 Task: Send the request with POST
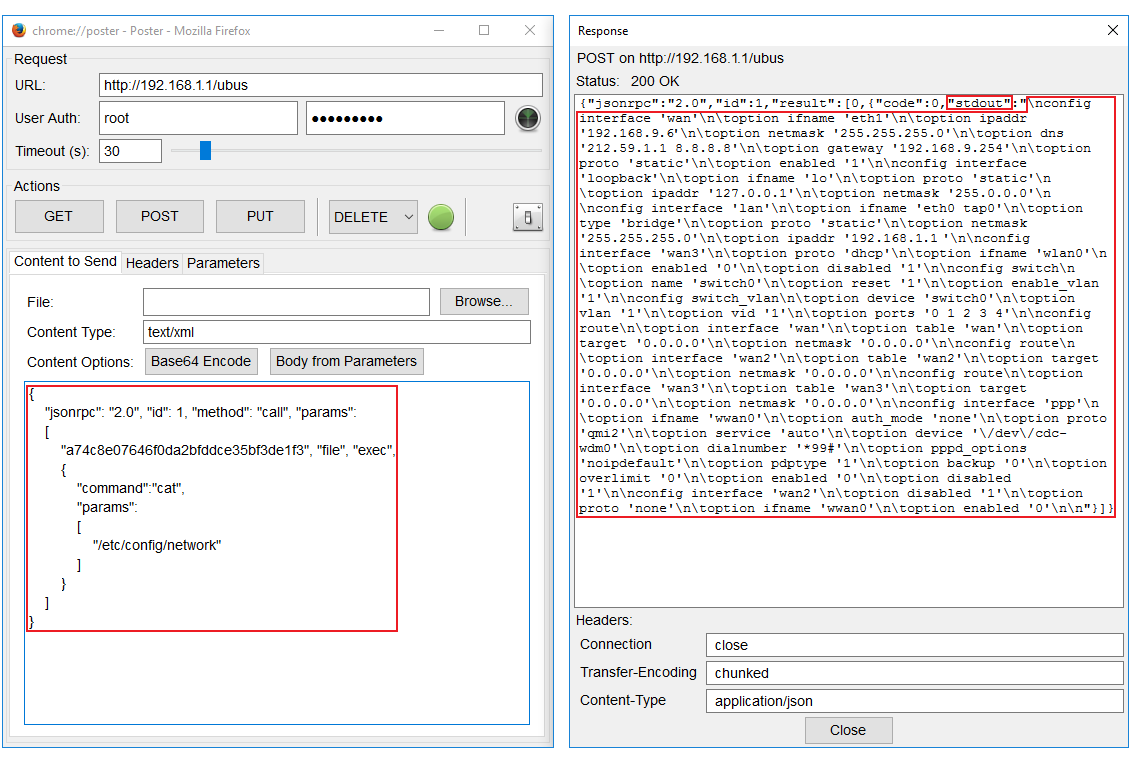(x=159, y=216)
